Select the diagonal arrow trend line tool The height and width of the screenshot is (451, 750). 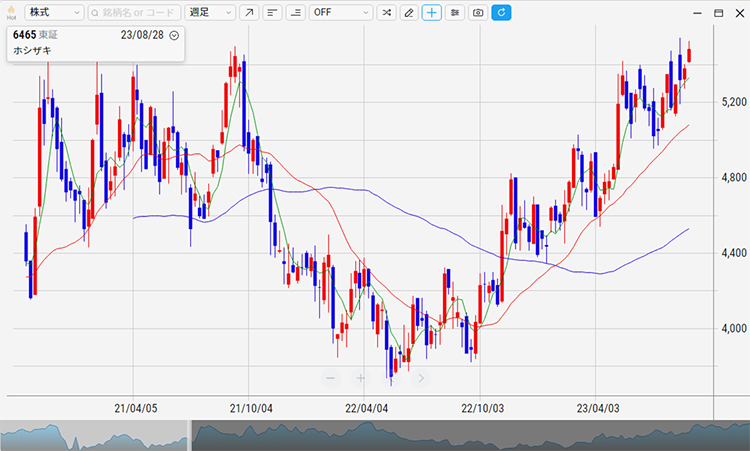point(249,13)
